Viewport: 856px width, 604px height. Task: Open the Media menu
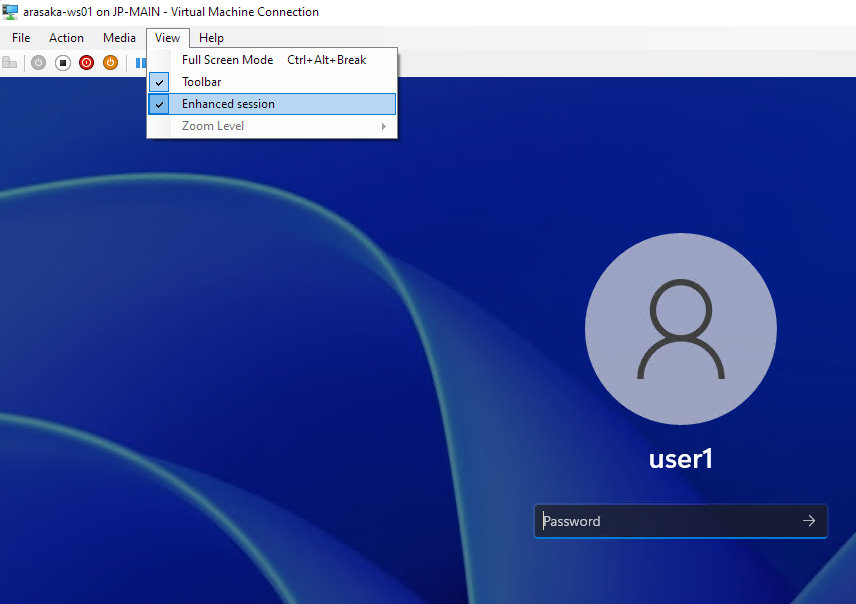click(x=119, y=38)
